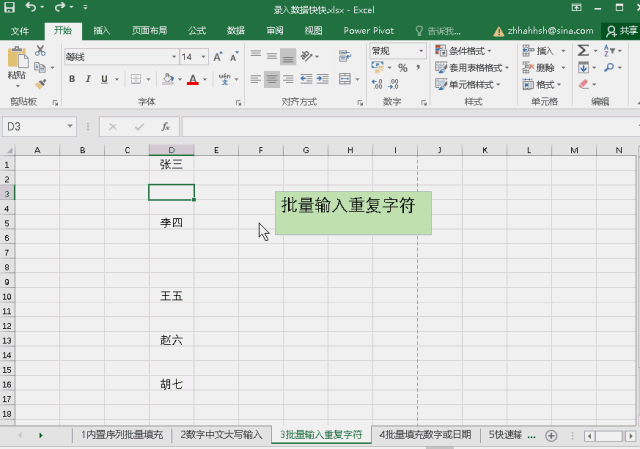
Task: Click the insert function fx icon
Action: 164,127
